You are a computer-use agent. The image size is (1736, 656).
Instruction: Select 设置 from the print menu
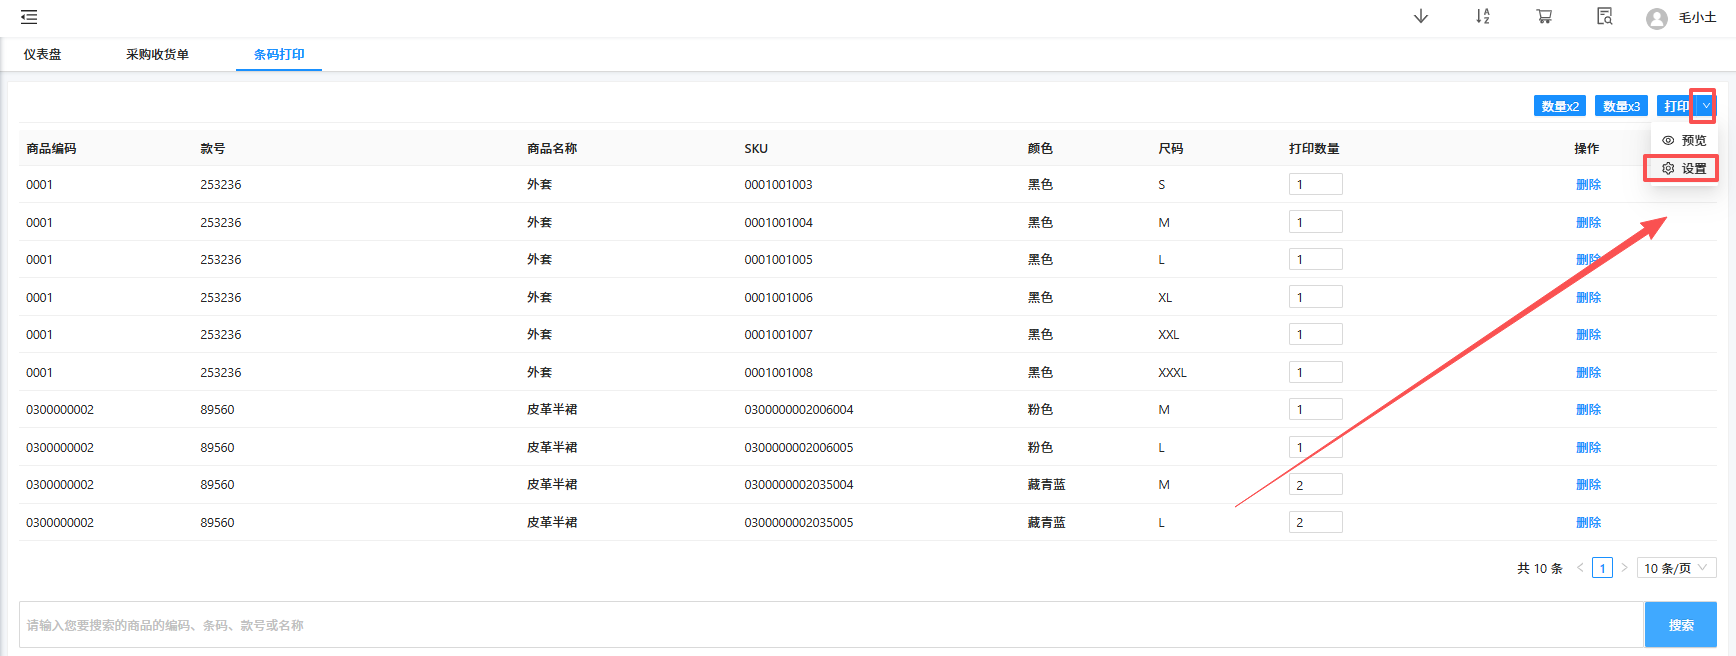coord(1685,169)
